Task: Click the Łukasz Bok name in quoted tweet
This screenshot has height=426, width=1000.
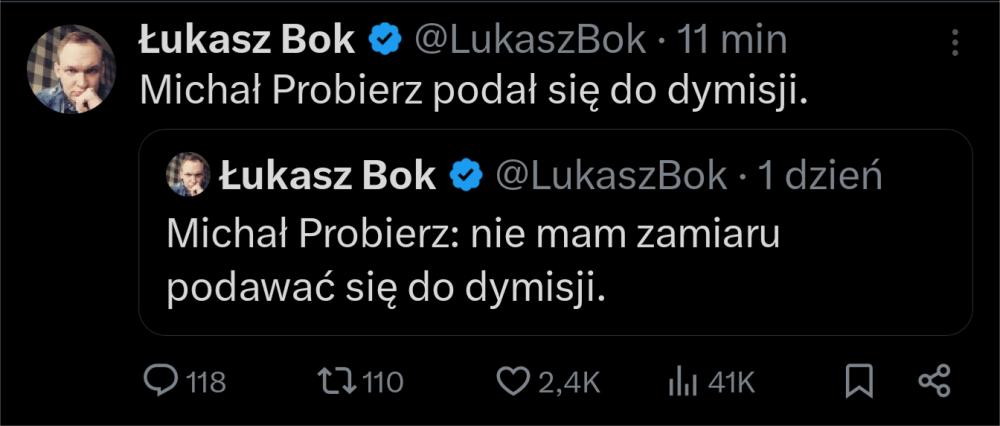Action: 328,176
